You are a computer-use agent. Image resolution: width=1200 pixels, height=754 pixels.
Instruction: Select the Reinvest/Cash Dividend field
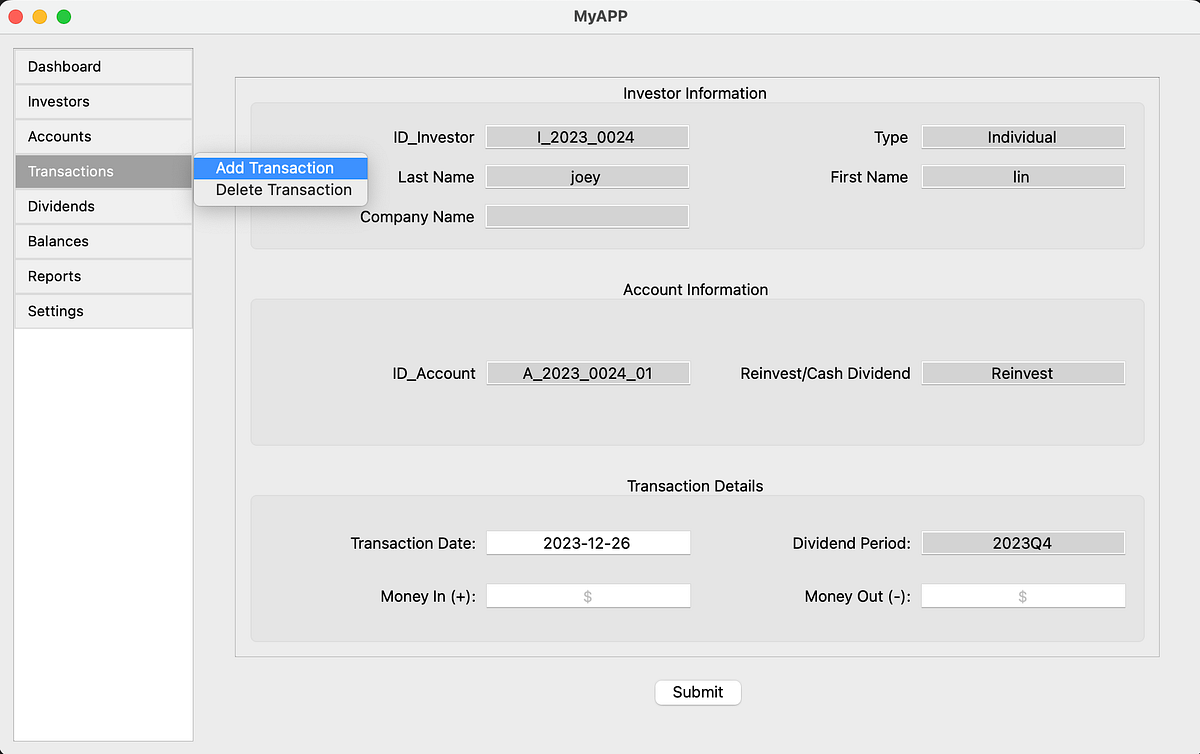tap(1022, 373)
